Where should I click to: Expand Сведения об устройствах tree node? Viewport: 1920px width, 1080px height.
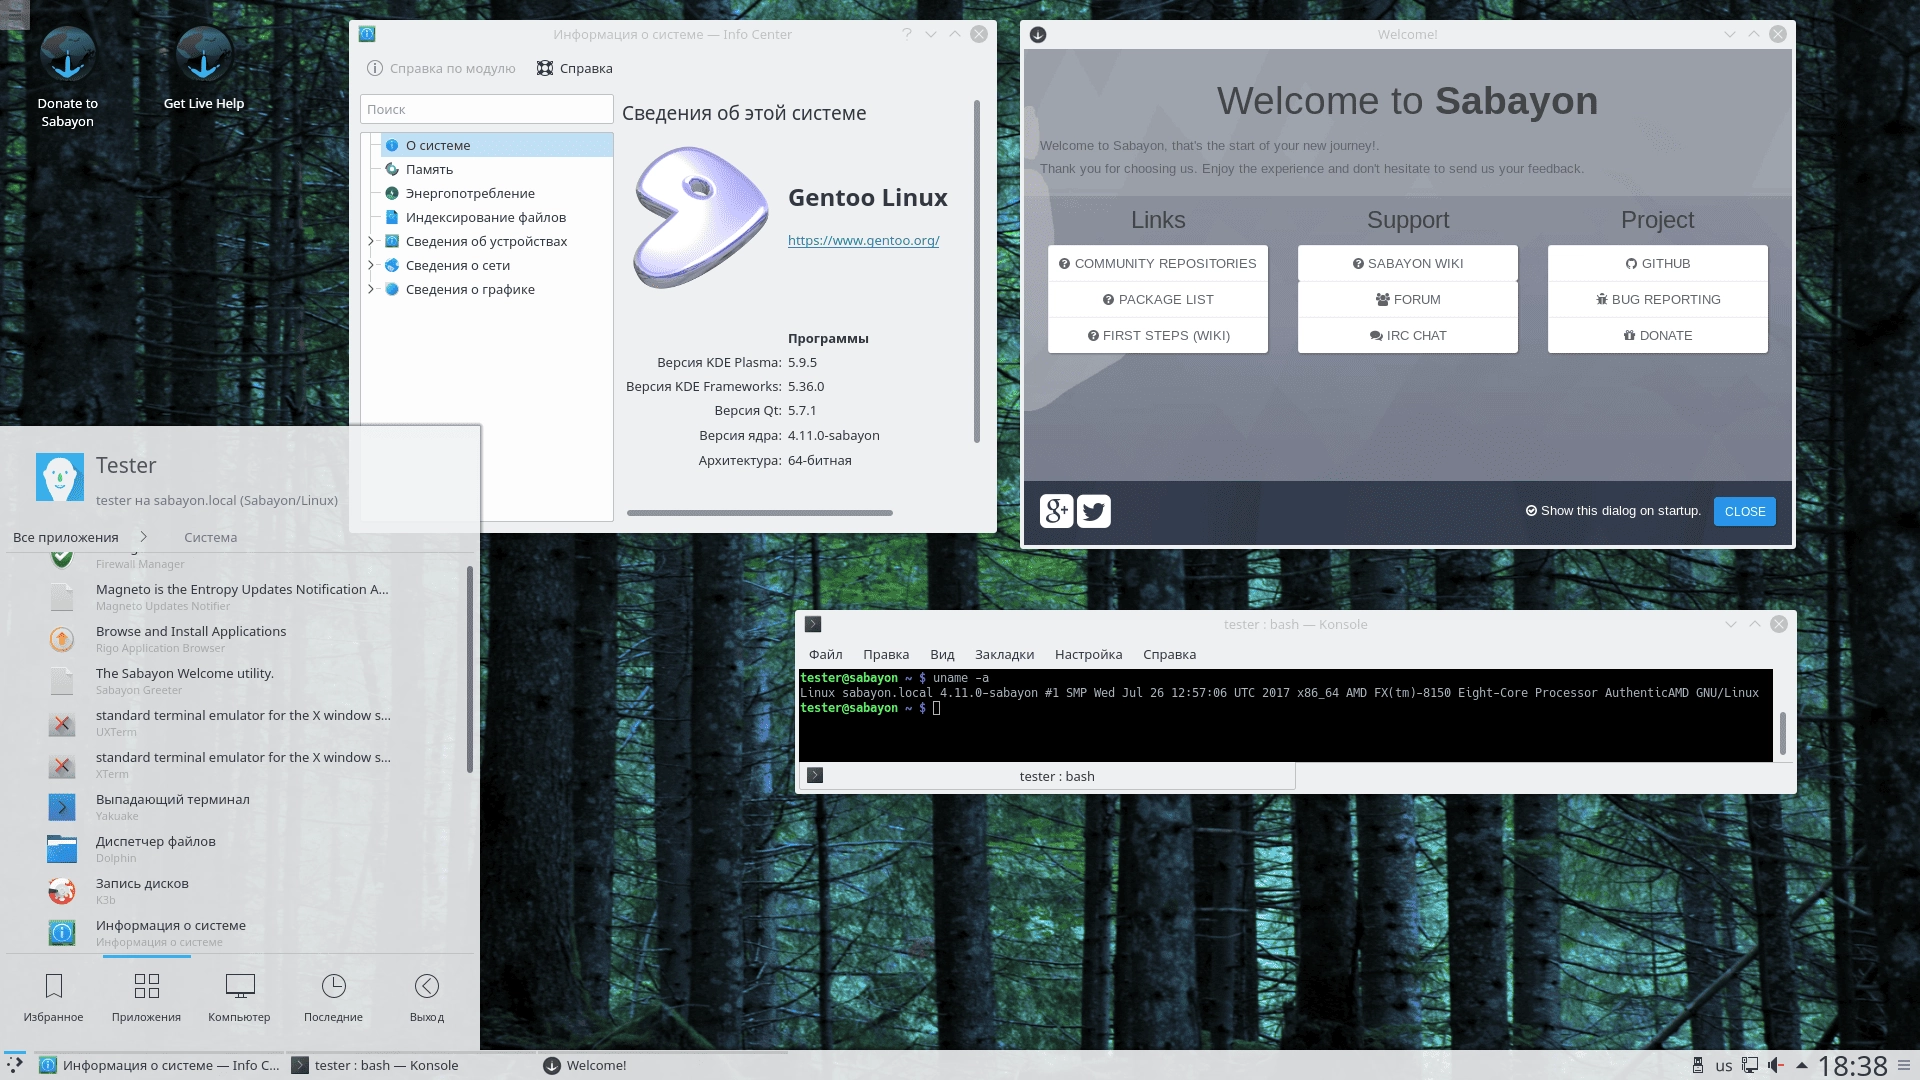(x=371, y=241)
